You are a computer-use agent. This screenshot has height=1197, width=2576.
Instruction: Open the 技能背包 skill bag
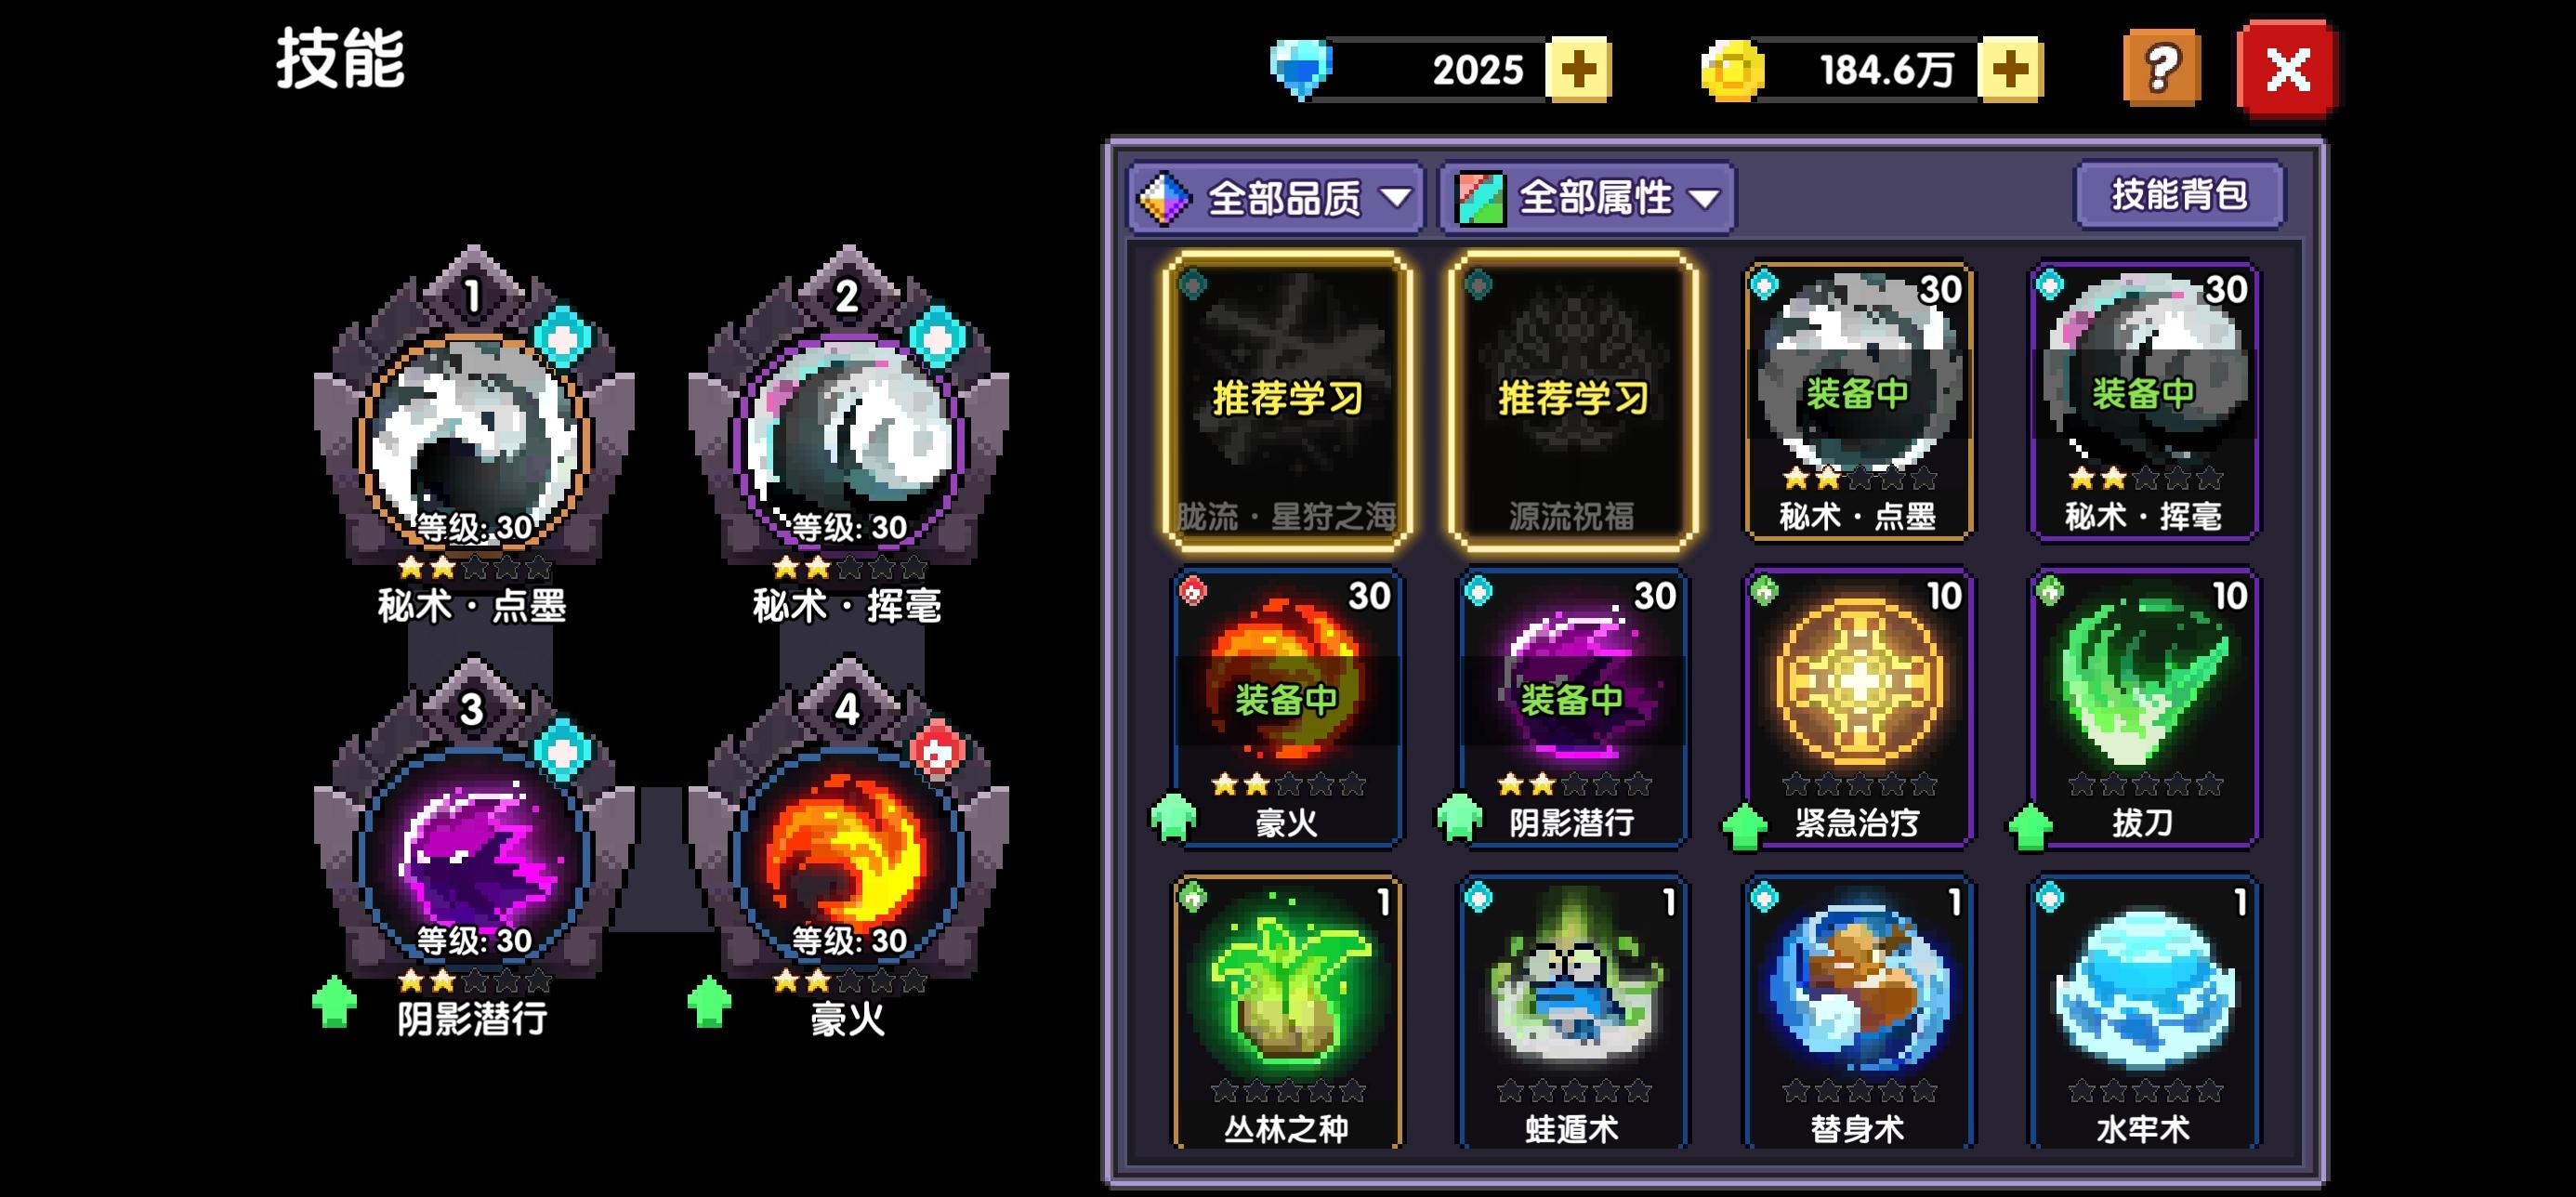(x=2180, y=194)
